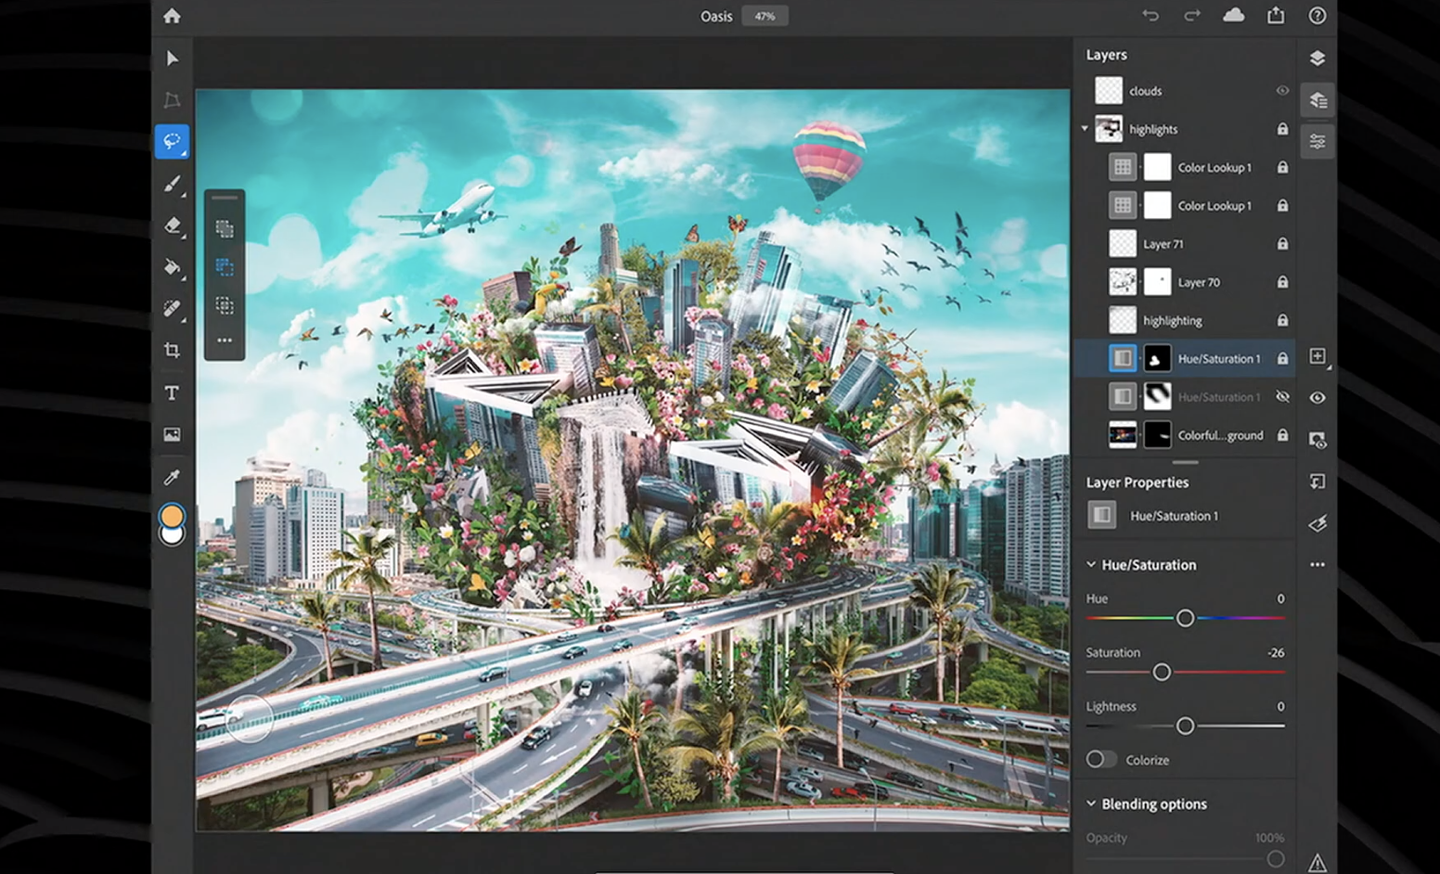
Task: Select the Type tool
Action: pos(171,393)
